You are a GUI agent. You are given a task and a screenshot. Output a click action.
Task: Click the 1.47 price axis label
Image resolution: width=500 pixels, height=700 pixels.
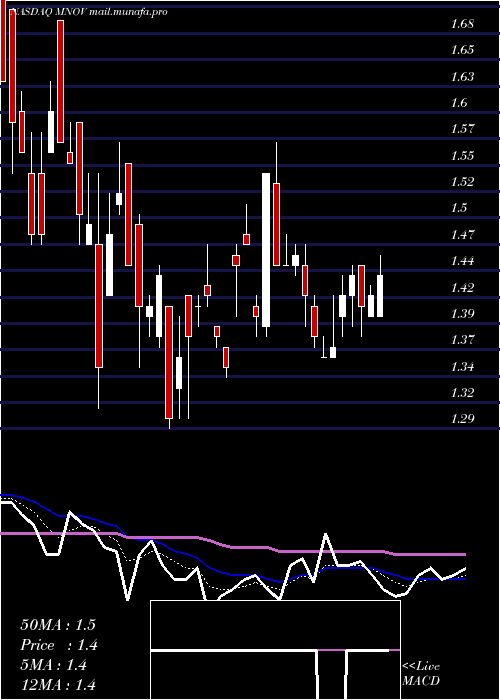point(462,234)
